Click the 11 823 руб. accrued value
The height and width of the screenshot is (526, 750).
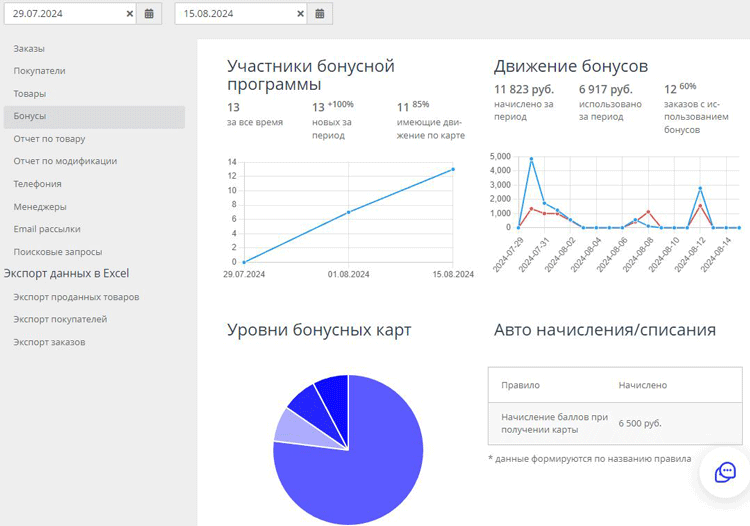524,89
